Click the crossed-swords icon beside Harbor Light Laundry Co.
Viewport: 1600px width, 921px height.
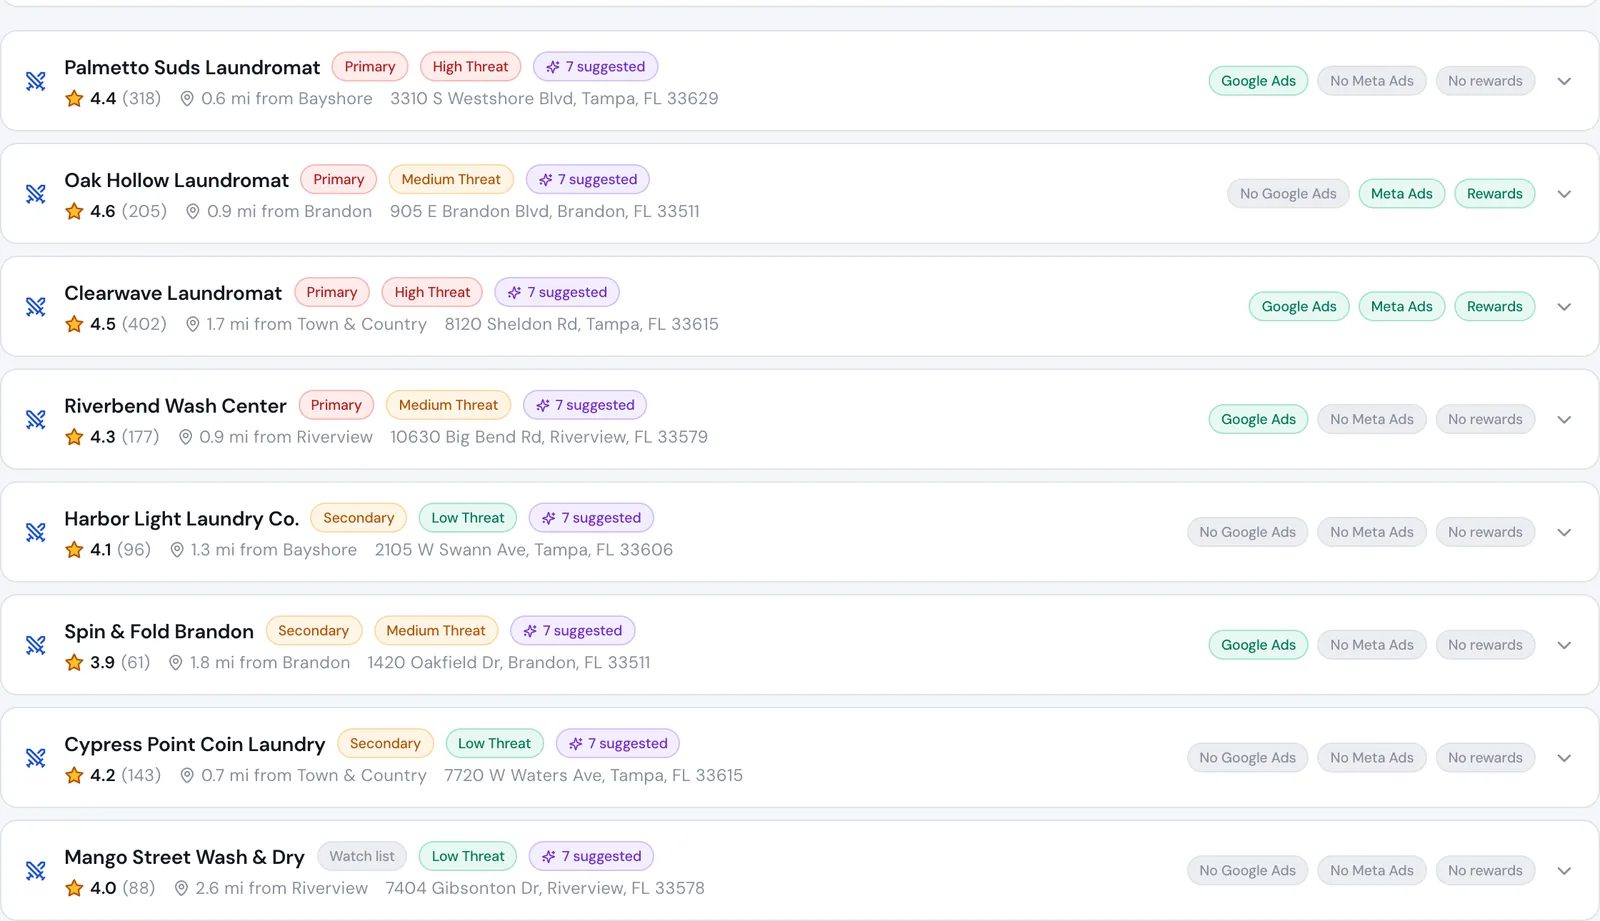(36, 532)
